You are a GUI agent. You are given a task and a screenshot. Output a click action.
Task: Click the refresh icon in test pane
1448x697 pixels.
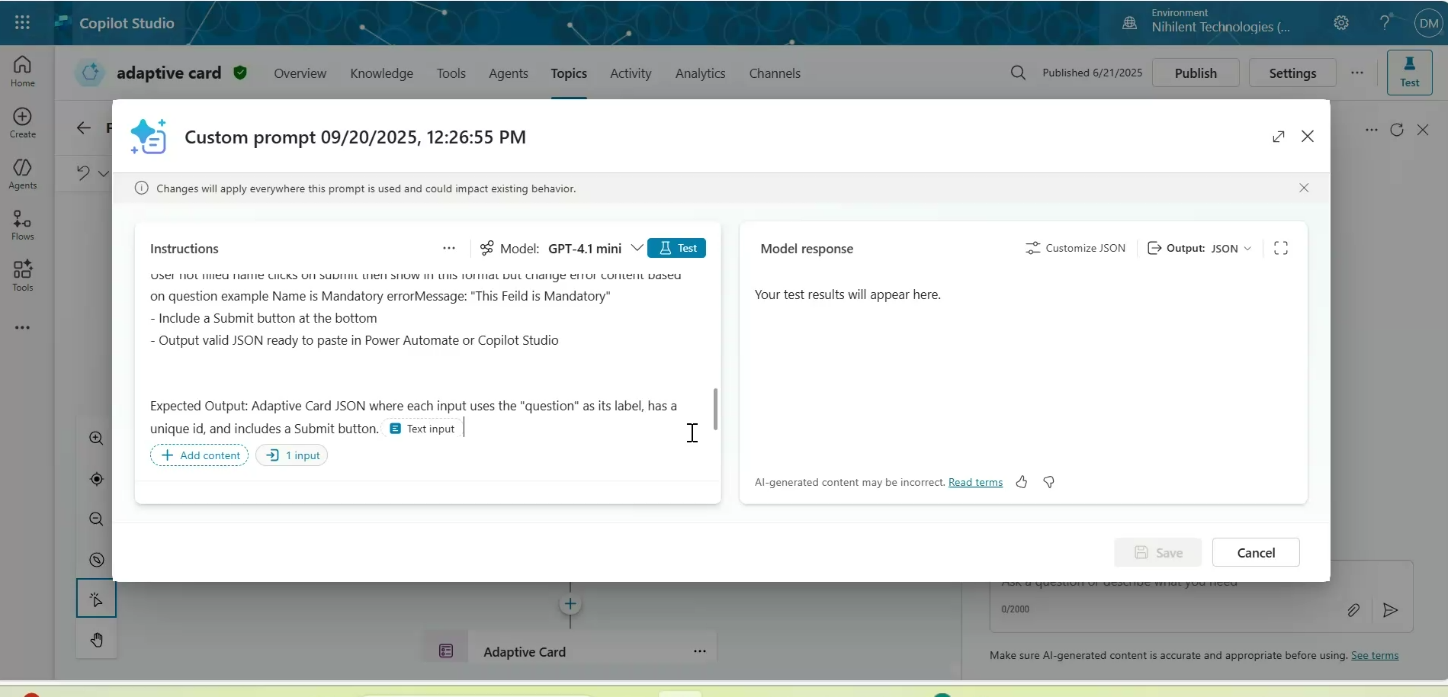1397,130
